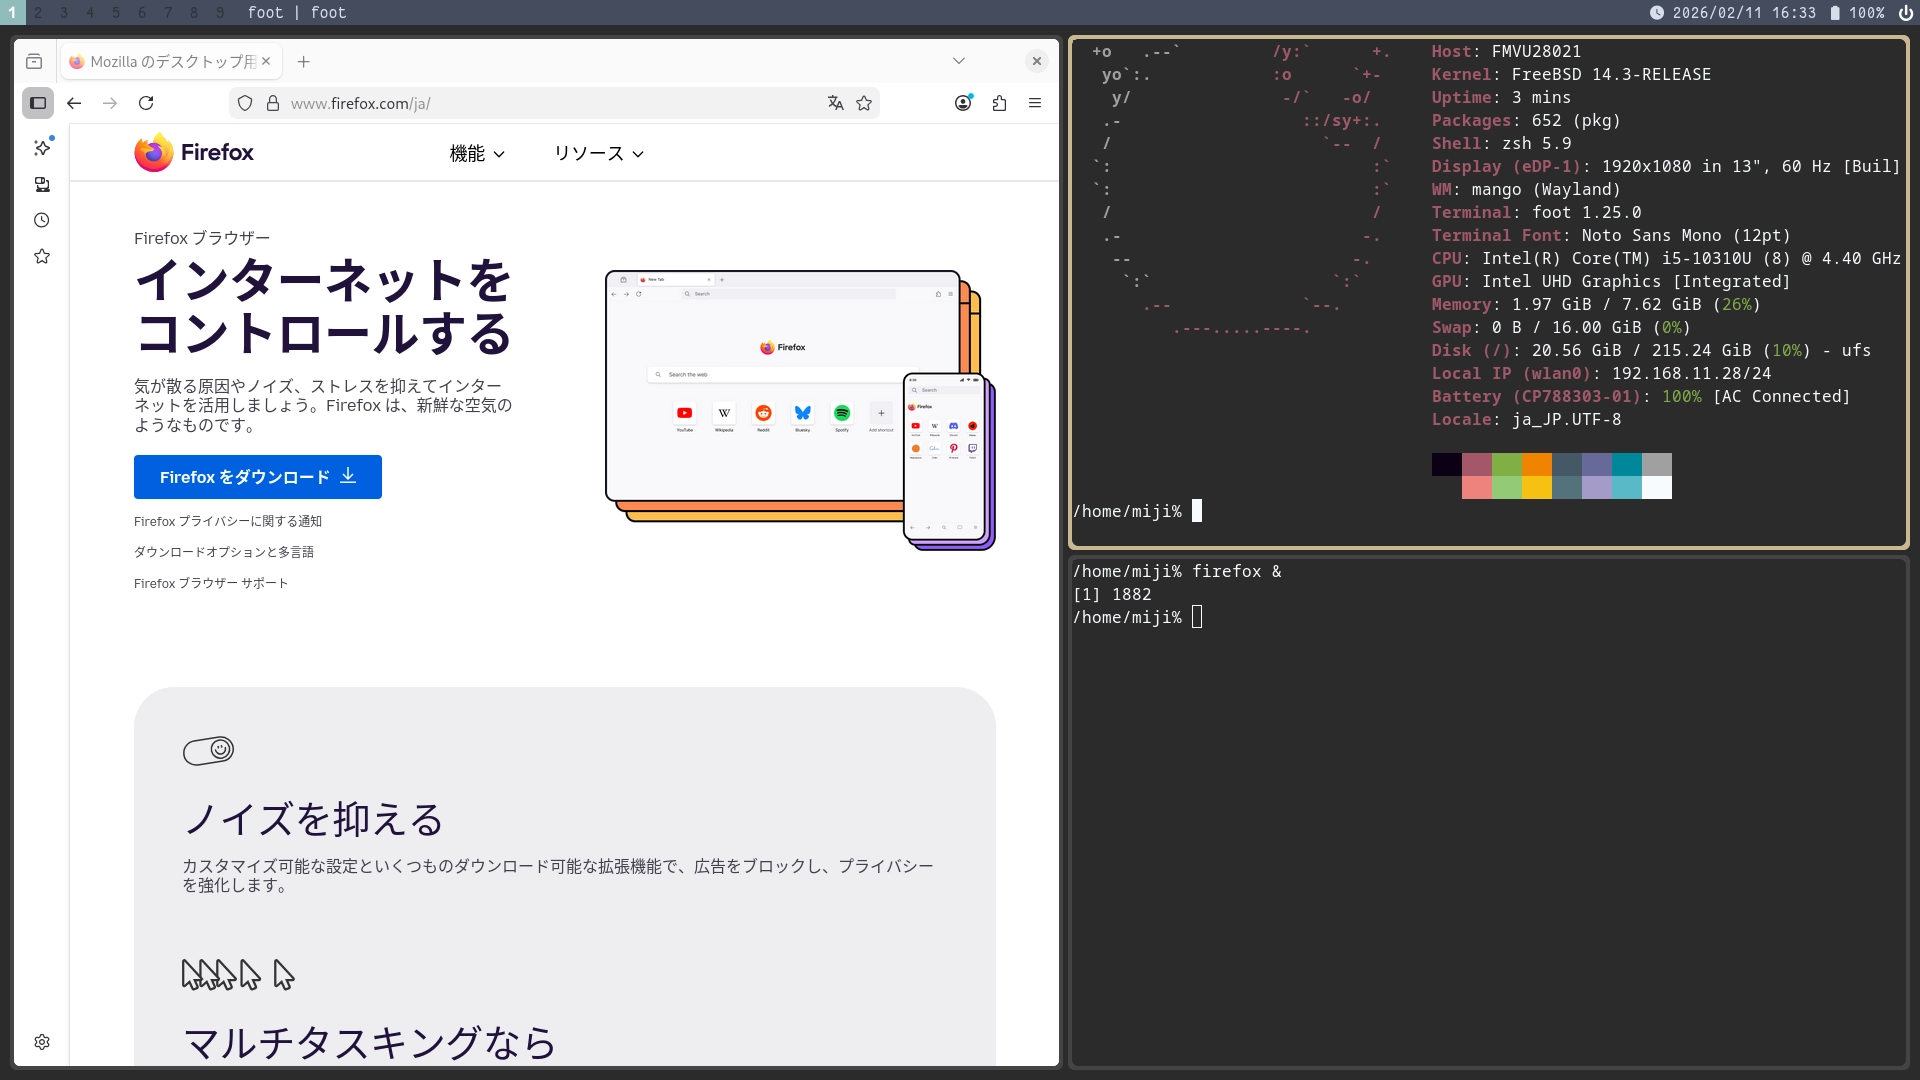This screenshot has width=1920, height=1080.
Task: Expand the 機能 dropdown menu
Action: [477, 154]
